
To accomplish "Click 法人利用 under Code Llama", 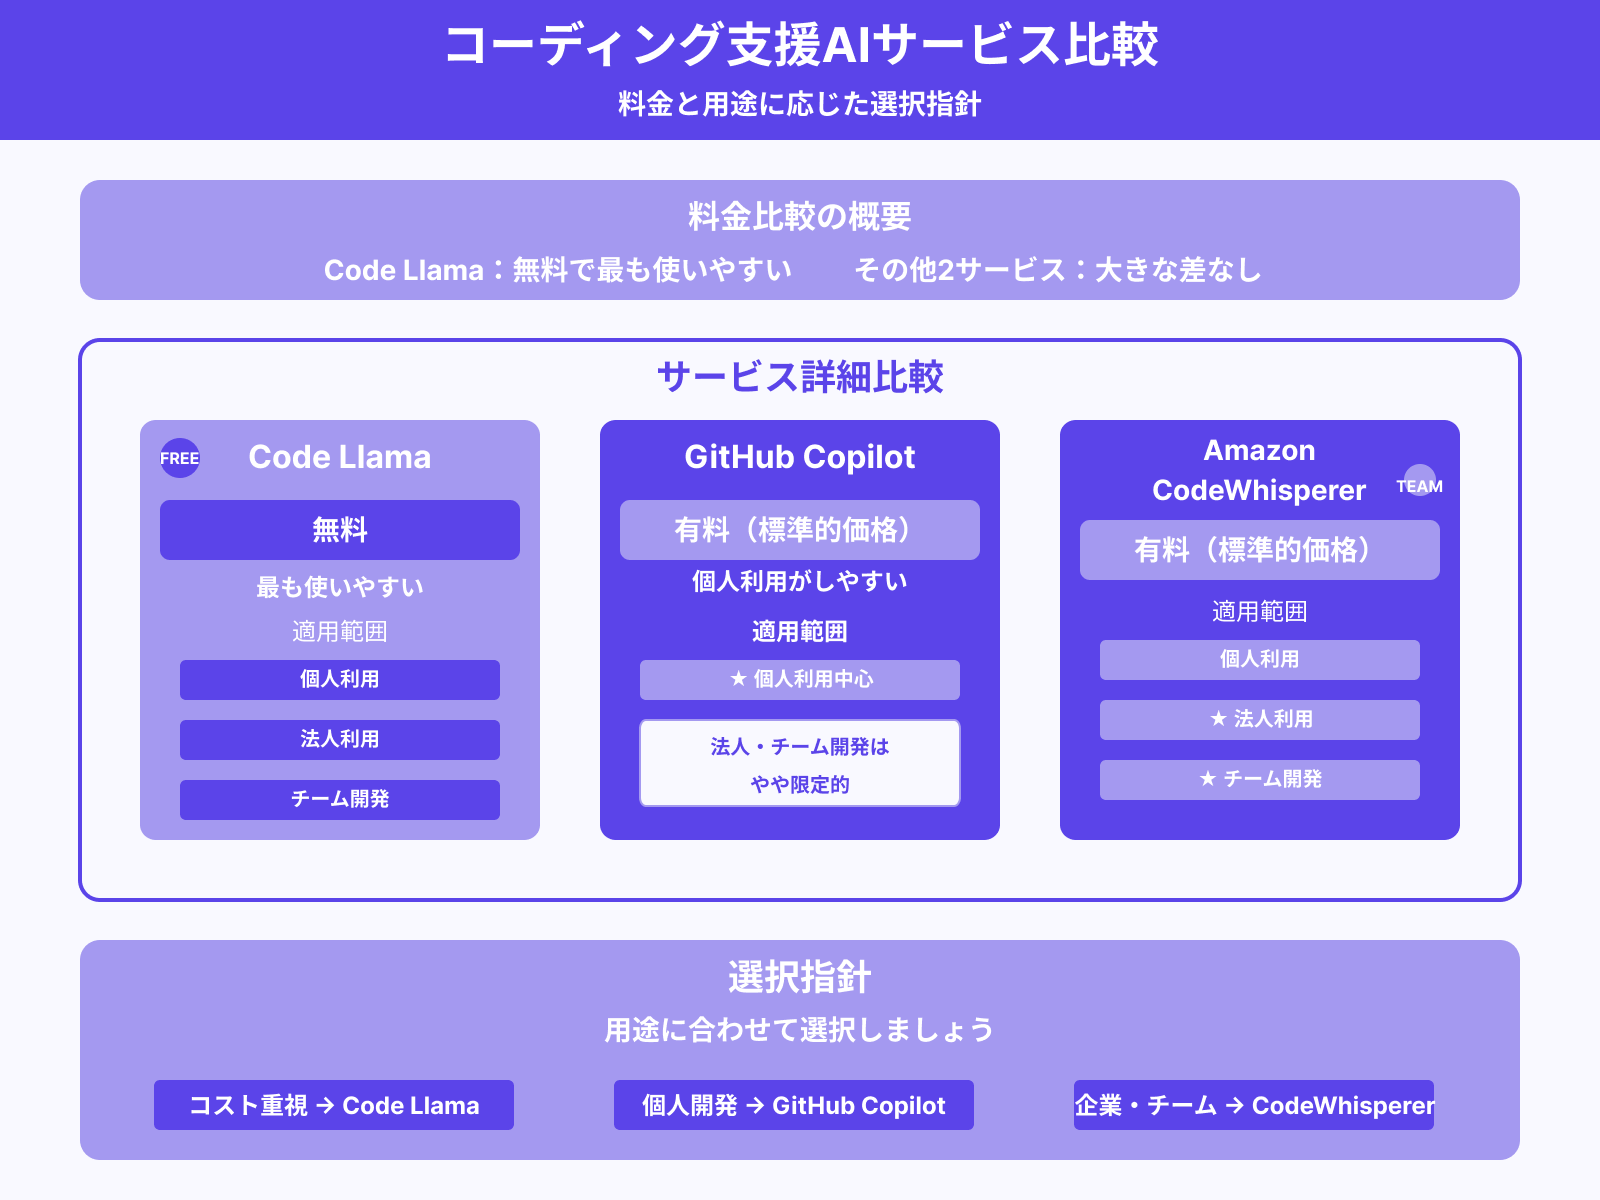I will click(340, 740).
